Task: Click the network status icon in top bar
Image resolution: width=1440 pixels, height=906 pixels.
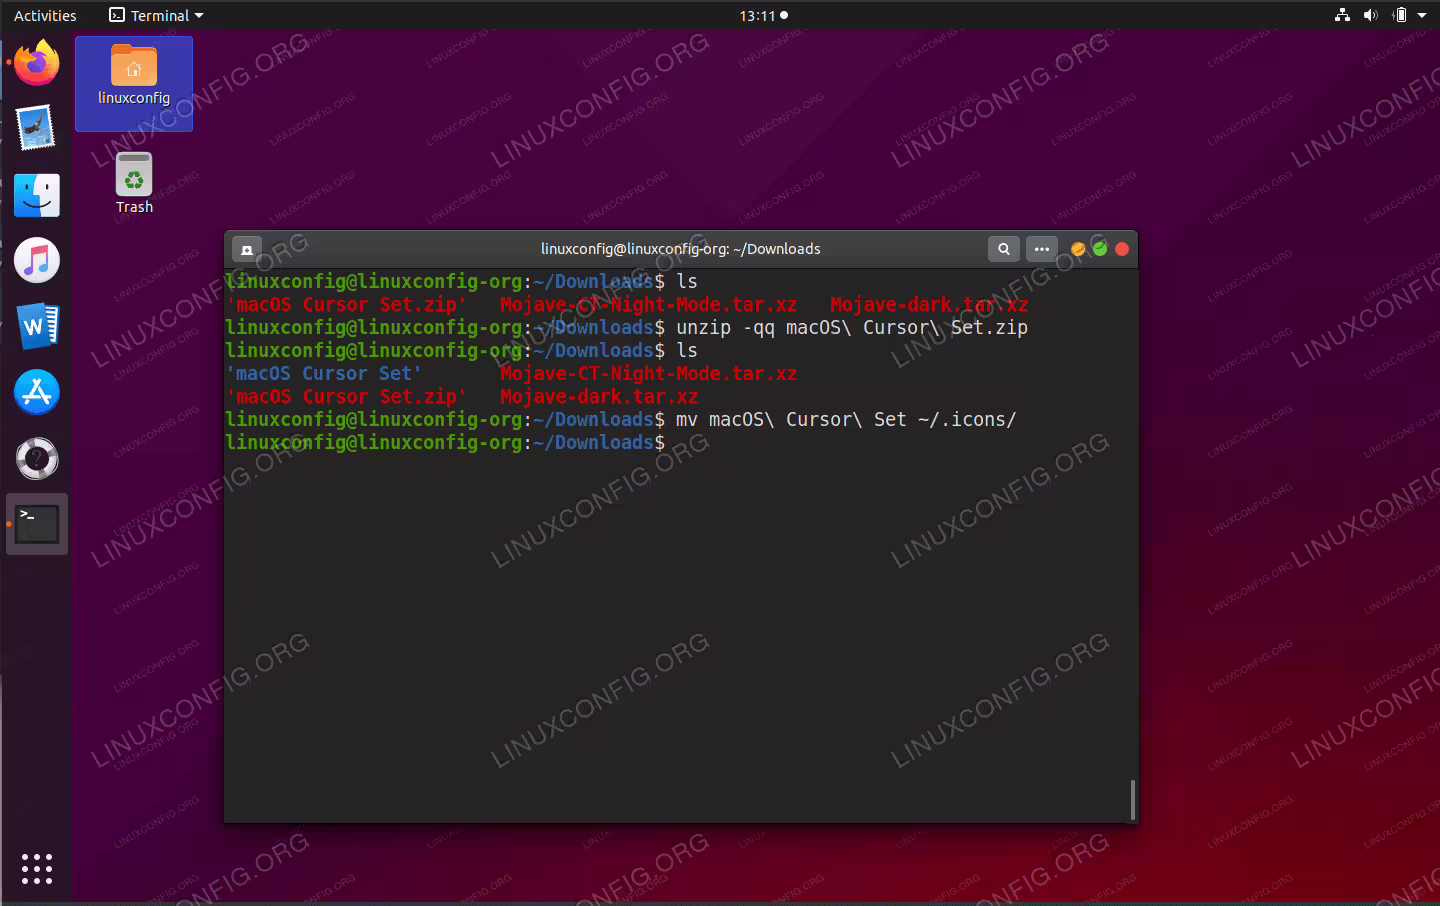Action: pos(1342,15)
